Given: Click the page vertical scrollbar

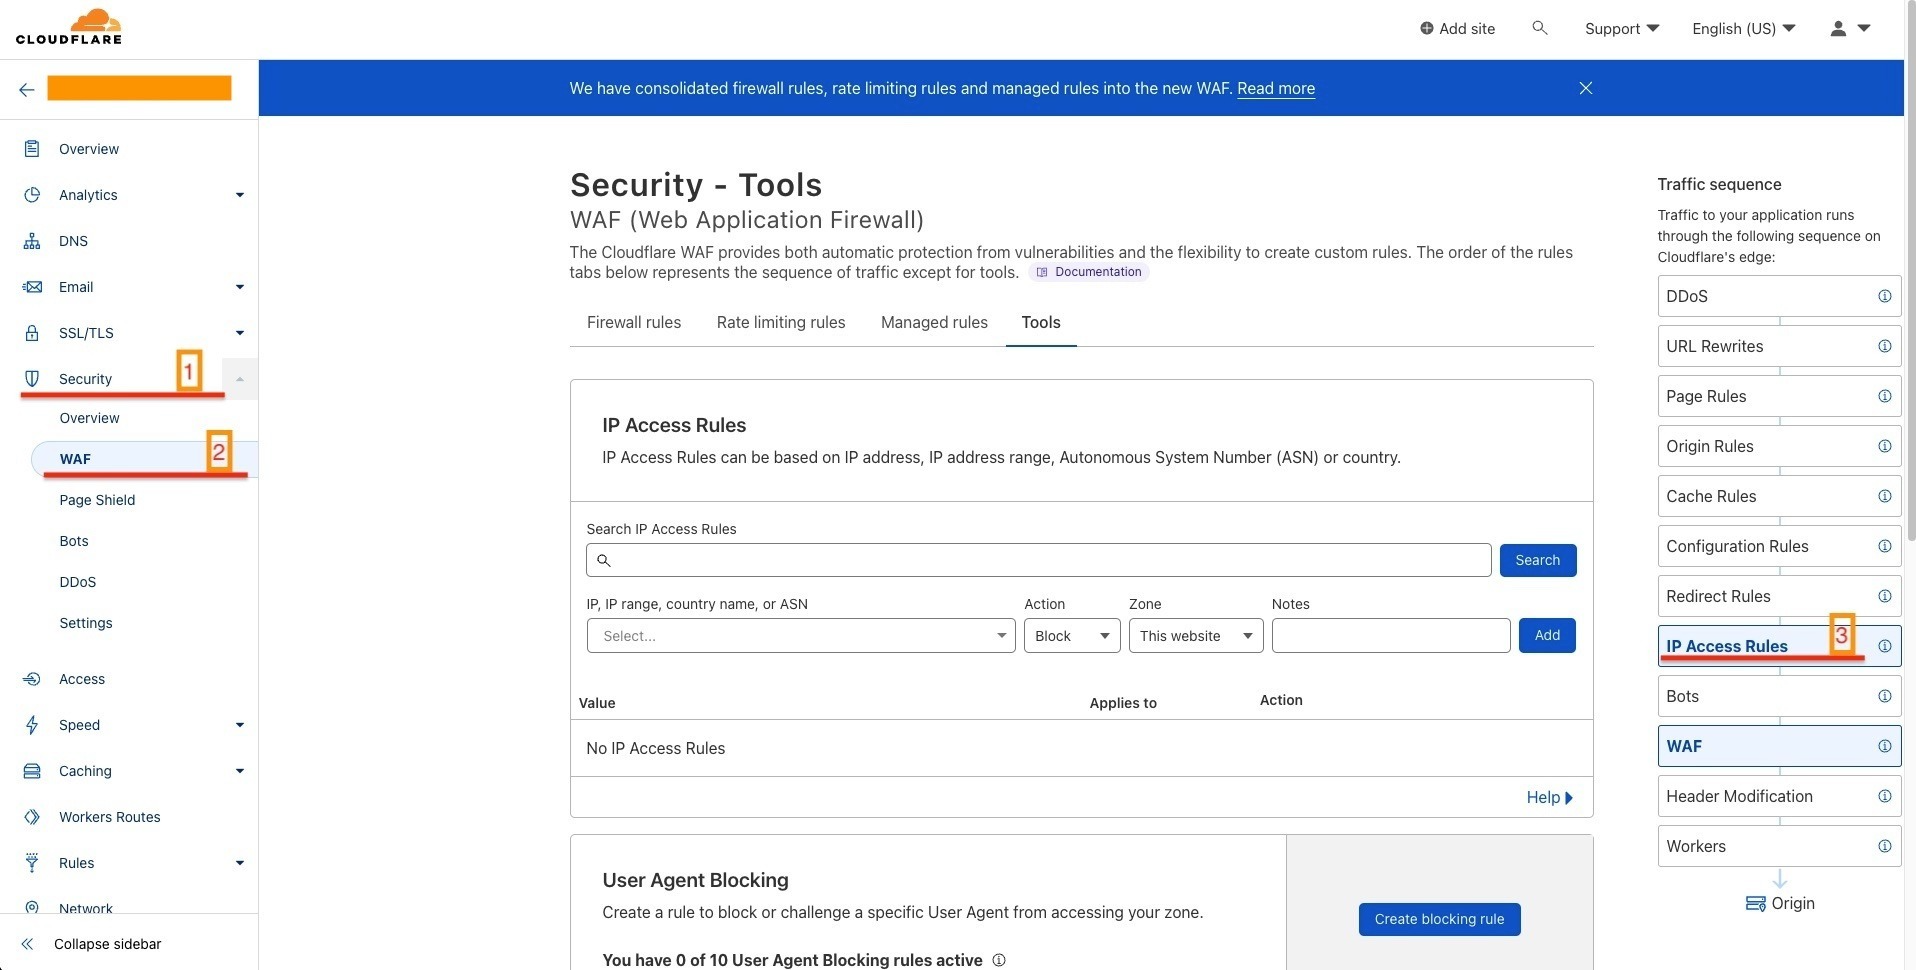Looking at the screenshot, I should pyautogui.click(x=1910, y=270).
